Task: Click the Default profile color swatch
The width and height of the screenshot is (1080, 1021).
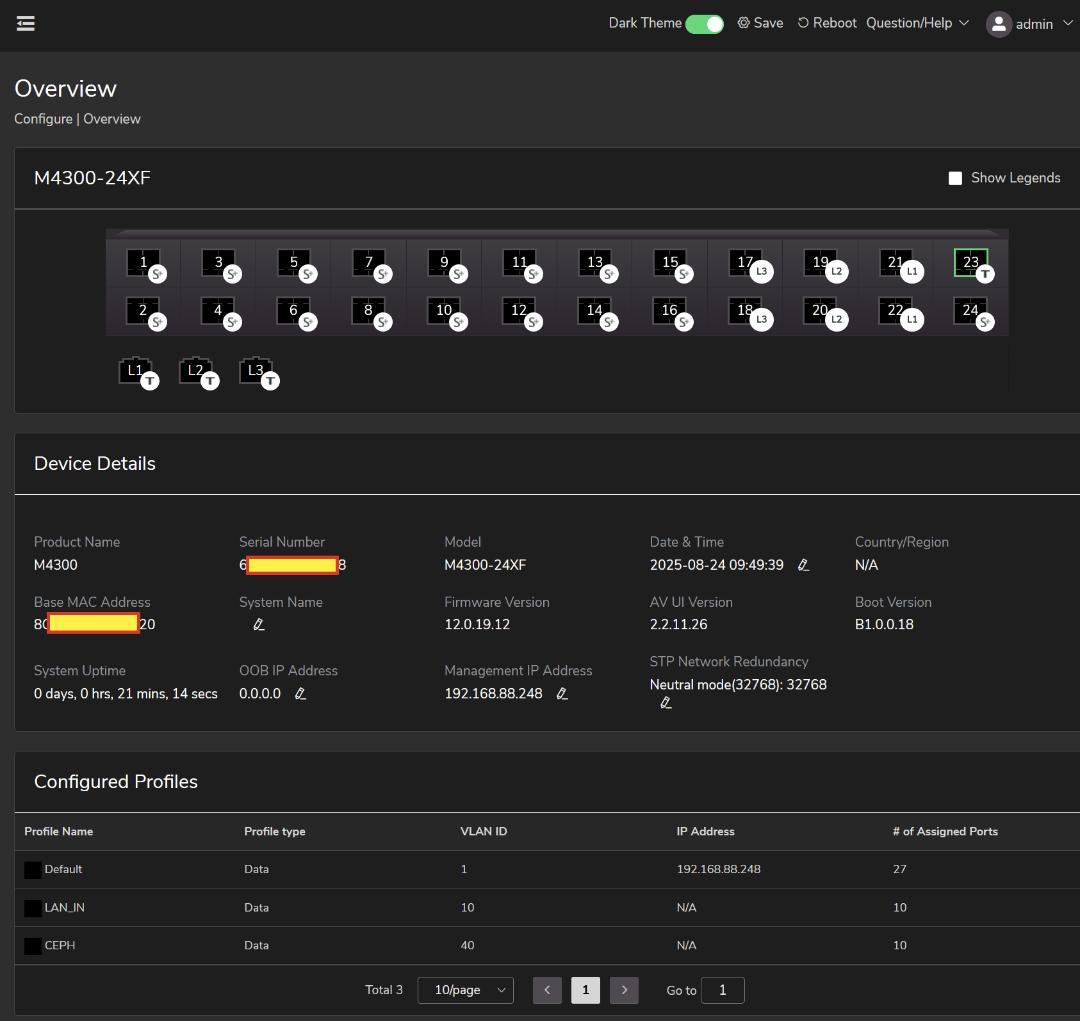Action: tap(33, 869)
